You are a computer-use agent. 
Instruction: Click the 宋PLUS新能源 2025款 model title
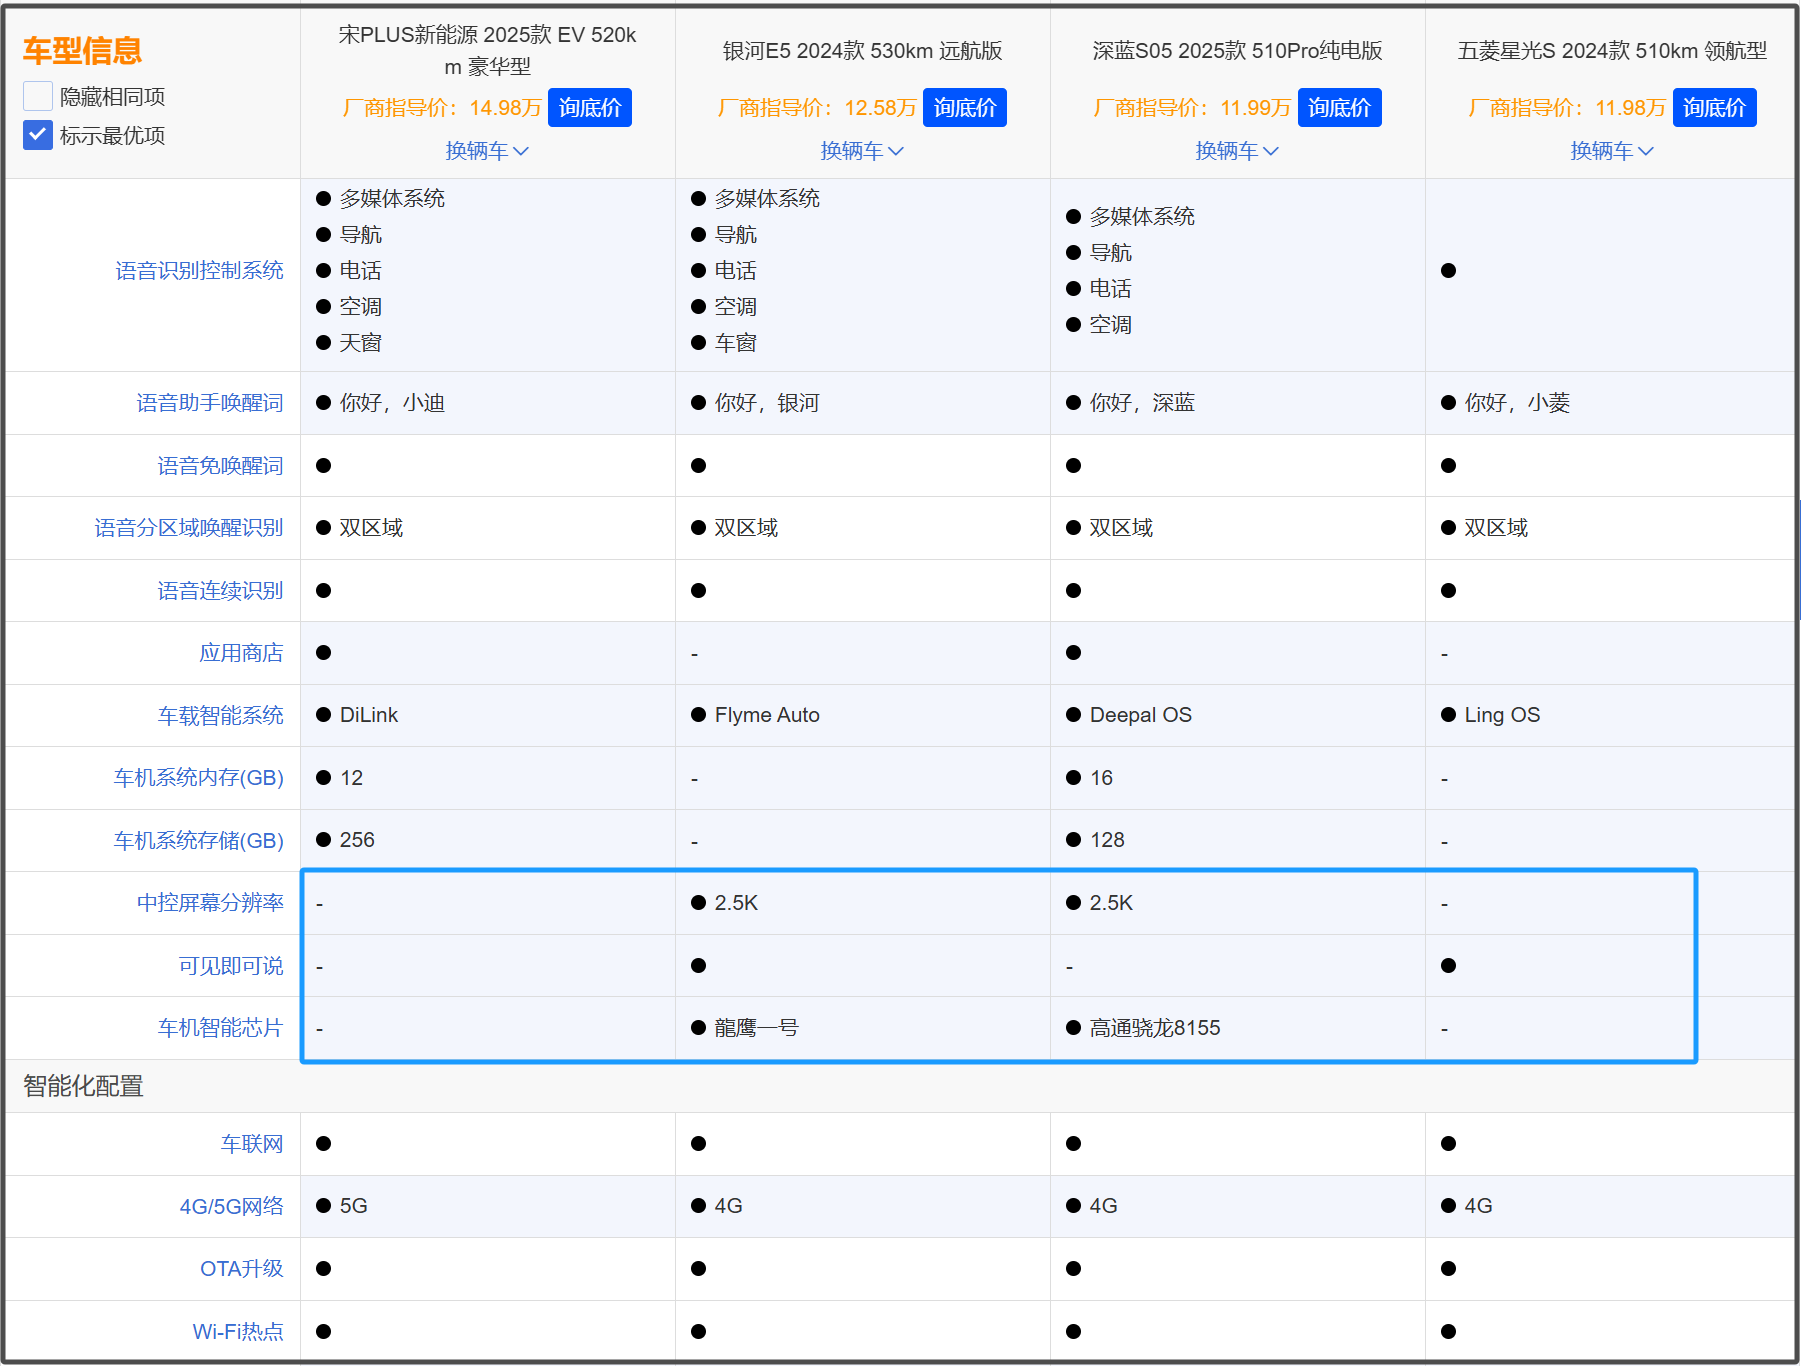(487, 51)
